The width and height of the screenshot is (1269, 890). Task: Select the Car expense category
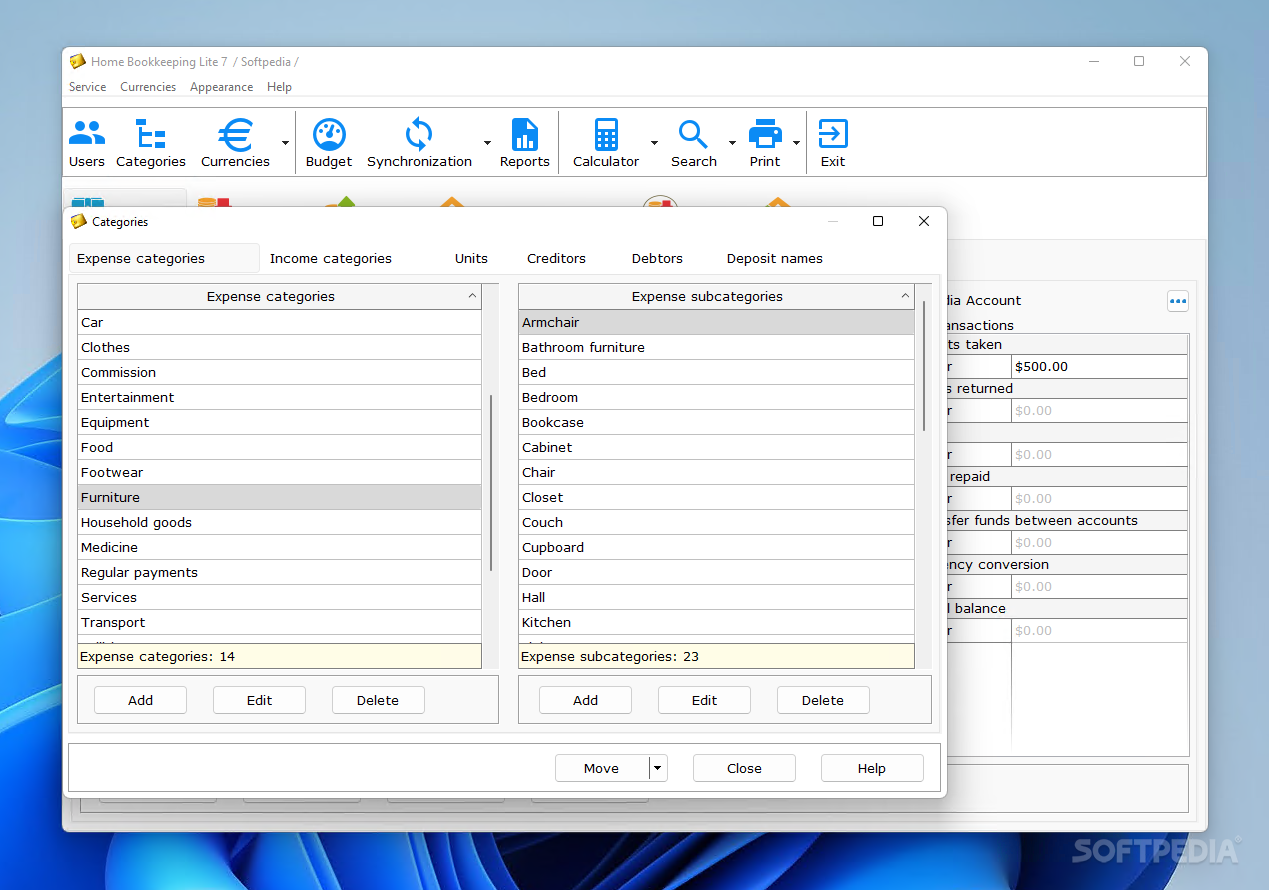(279, 322)
